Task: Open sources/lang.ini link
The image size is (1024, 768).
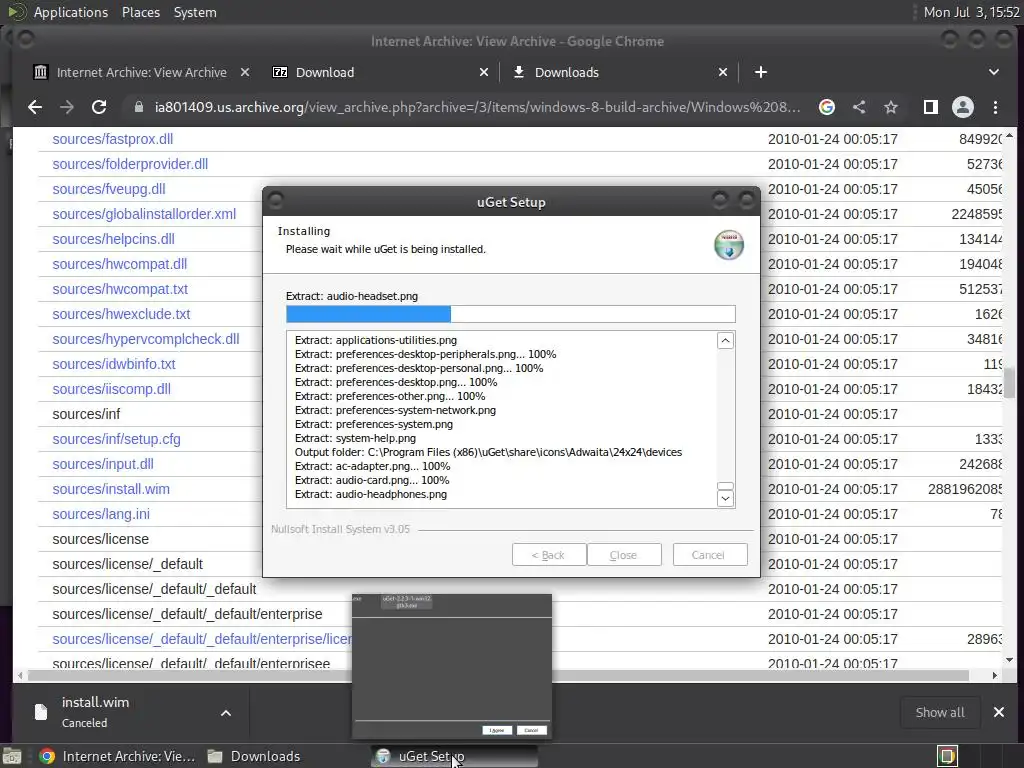Action: point(101,514)
